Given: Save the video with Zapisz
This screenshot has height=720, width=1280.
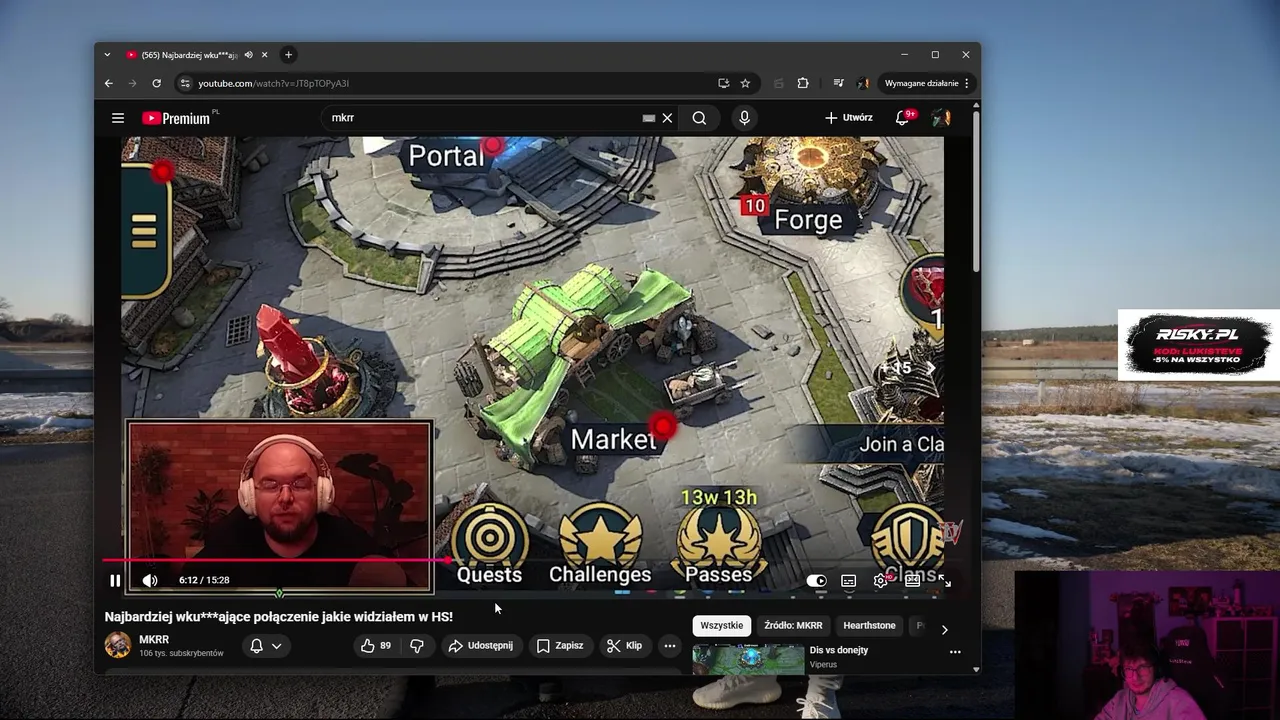Looking at the screenshot, I should pos(560,646).
